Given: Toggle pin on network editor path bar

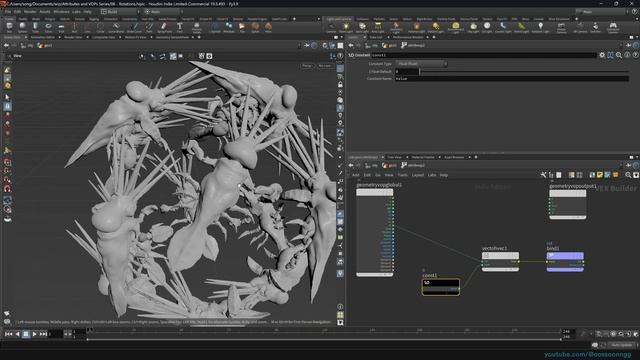Looking at the screenshot, I should click(x=629, y=165).
